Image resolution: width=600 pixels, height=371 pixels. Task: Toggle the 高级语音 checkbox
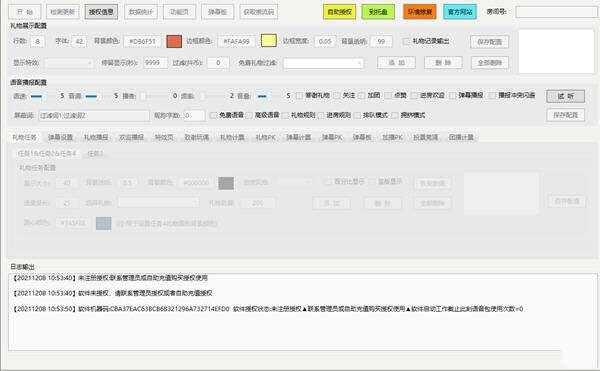pyautogui.click(x=249, y=115)
